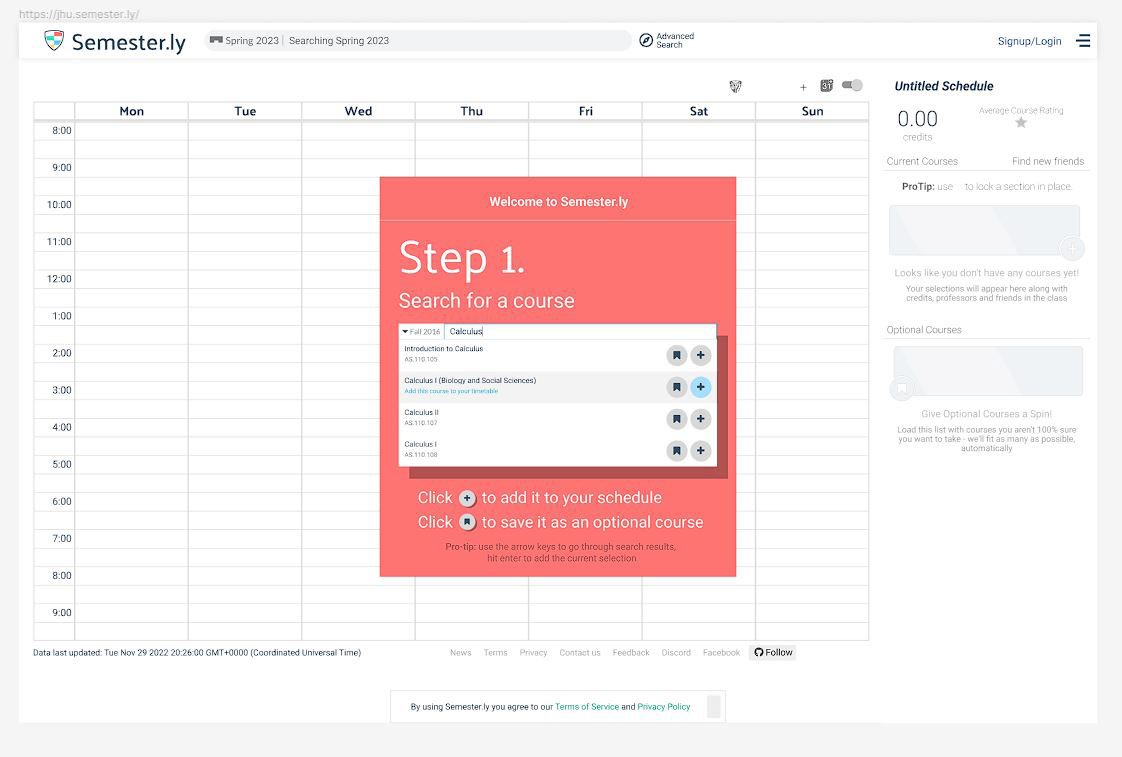Click the plus icon above the calendar
The width and height of the screenshot is (1122, 757).
click(803, 87)
